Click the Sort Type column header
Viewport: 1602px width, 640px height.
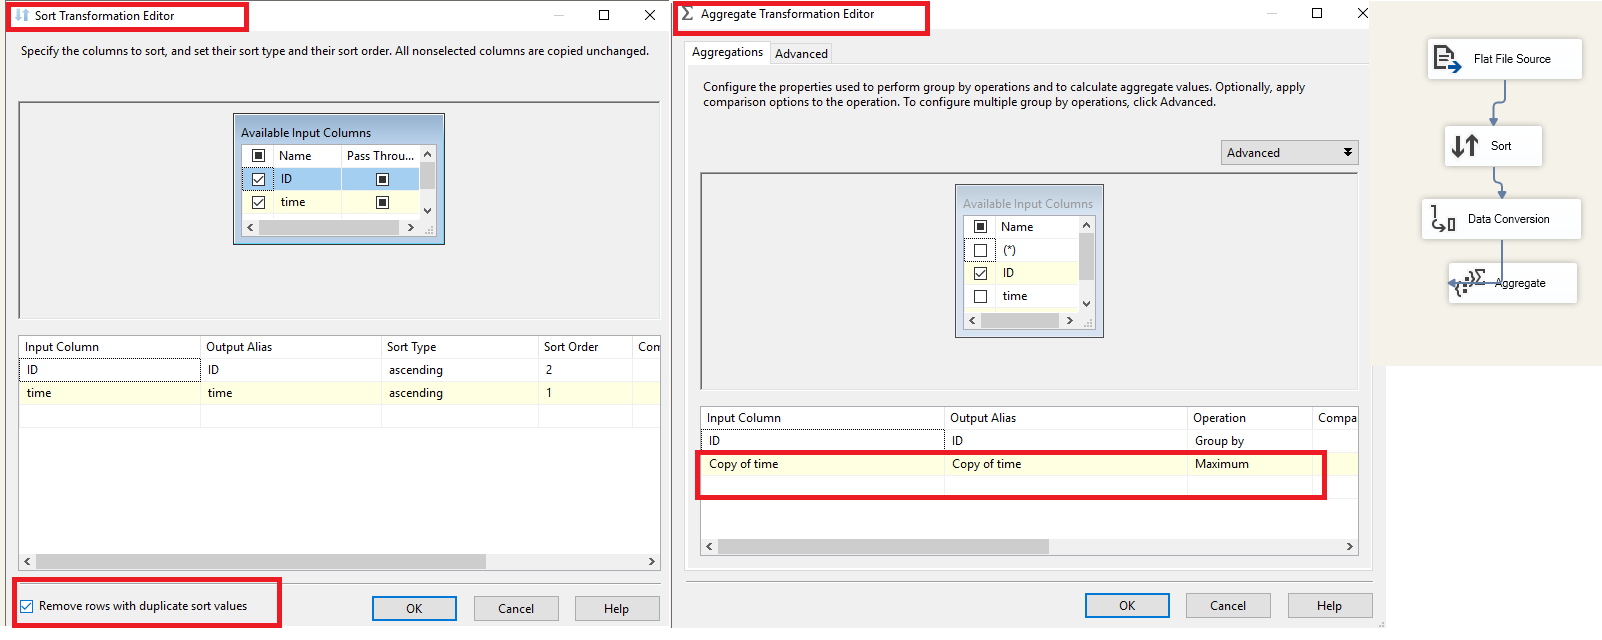point(460,347)
